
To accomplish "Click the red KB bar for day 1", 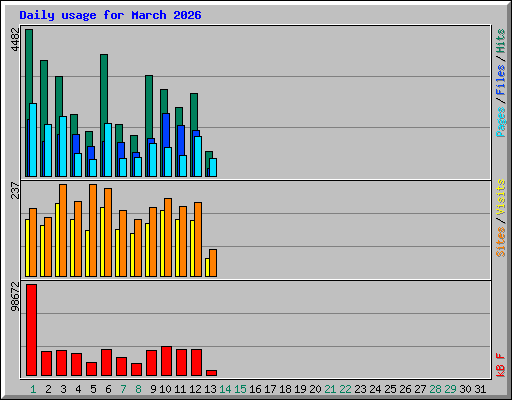I will click(32, 330).
